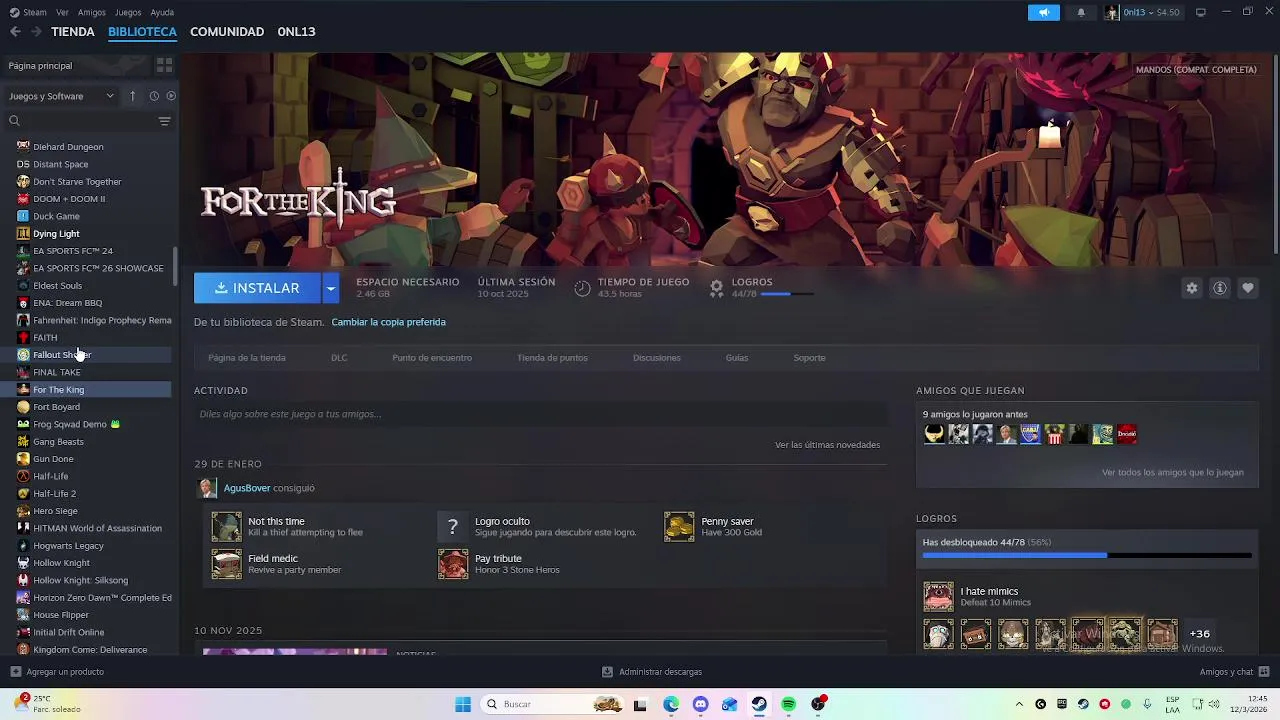Show hidden system tray icons chevron
Screen dimensions: 1280x720
pyautogui.click(x=1019, y=704)
